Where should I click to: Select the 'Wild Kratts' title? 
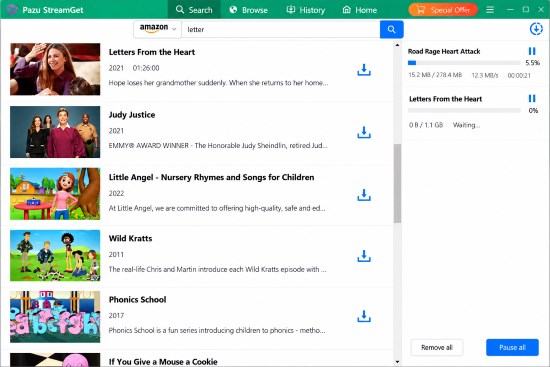click(x=130, y=239)
